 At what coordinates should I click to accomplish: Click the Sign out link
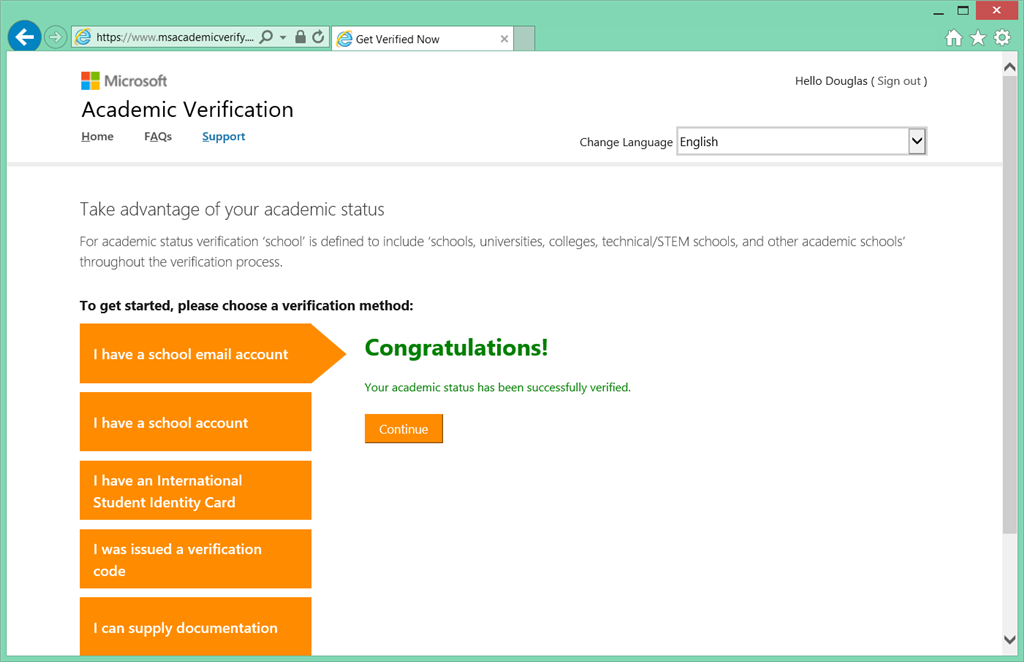(x=899, y=81)
